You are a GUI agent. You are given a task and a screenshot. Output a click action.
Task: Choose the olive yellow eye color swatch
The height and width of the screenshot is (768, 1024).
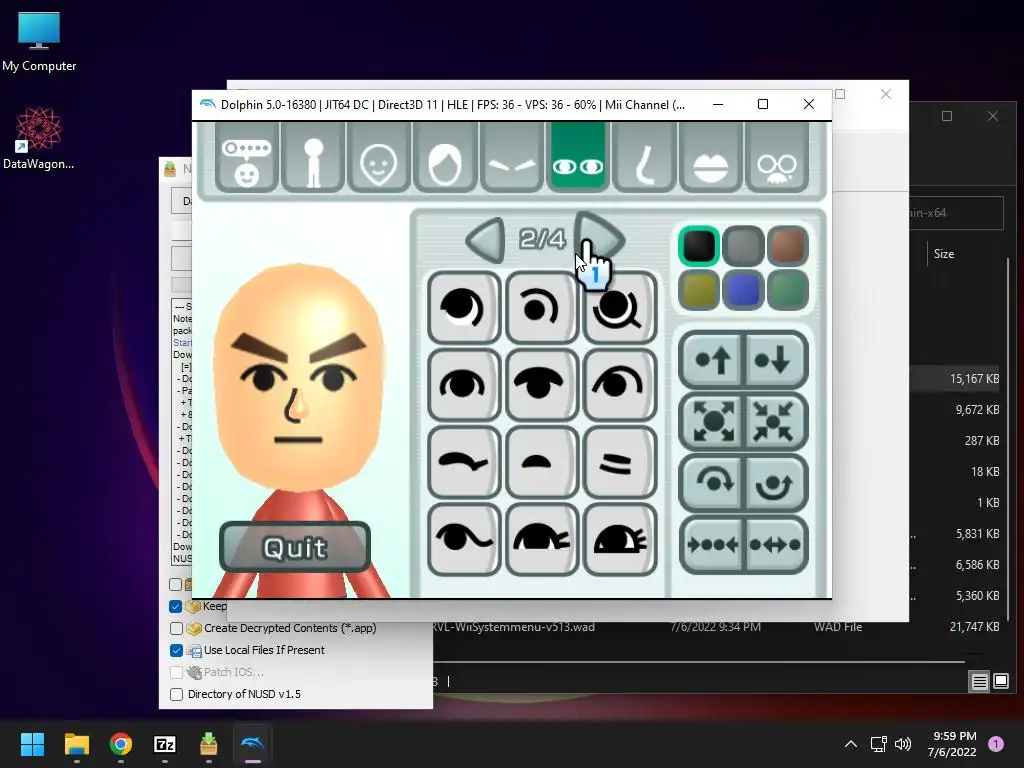point(699,290)
